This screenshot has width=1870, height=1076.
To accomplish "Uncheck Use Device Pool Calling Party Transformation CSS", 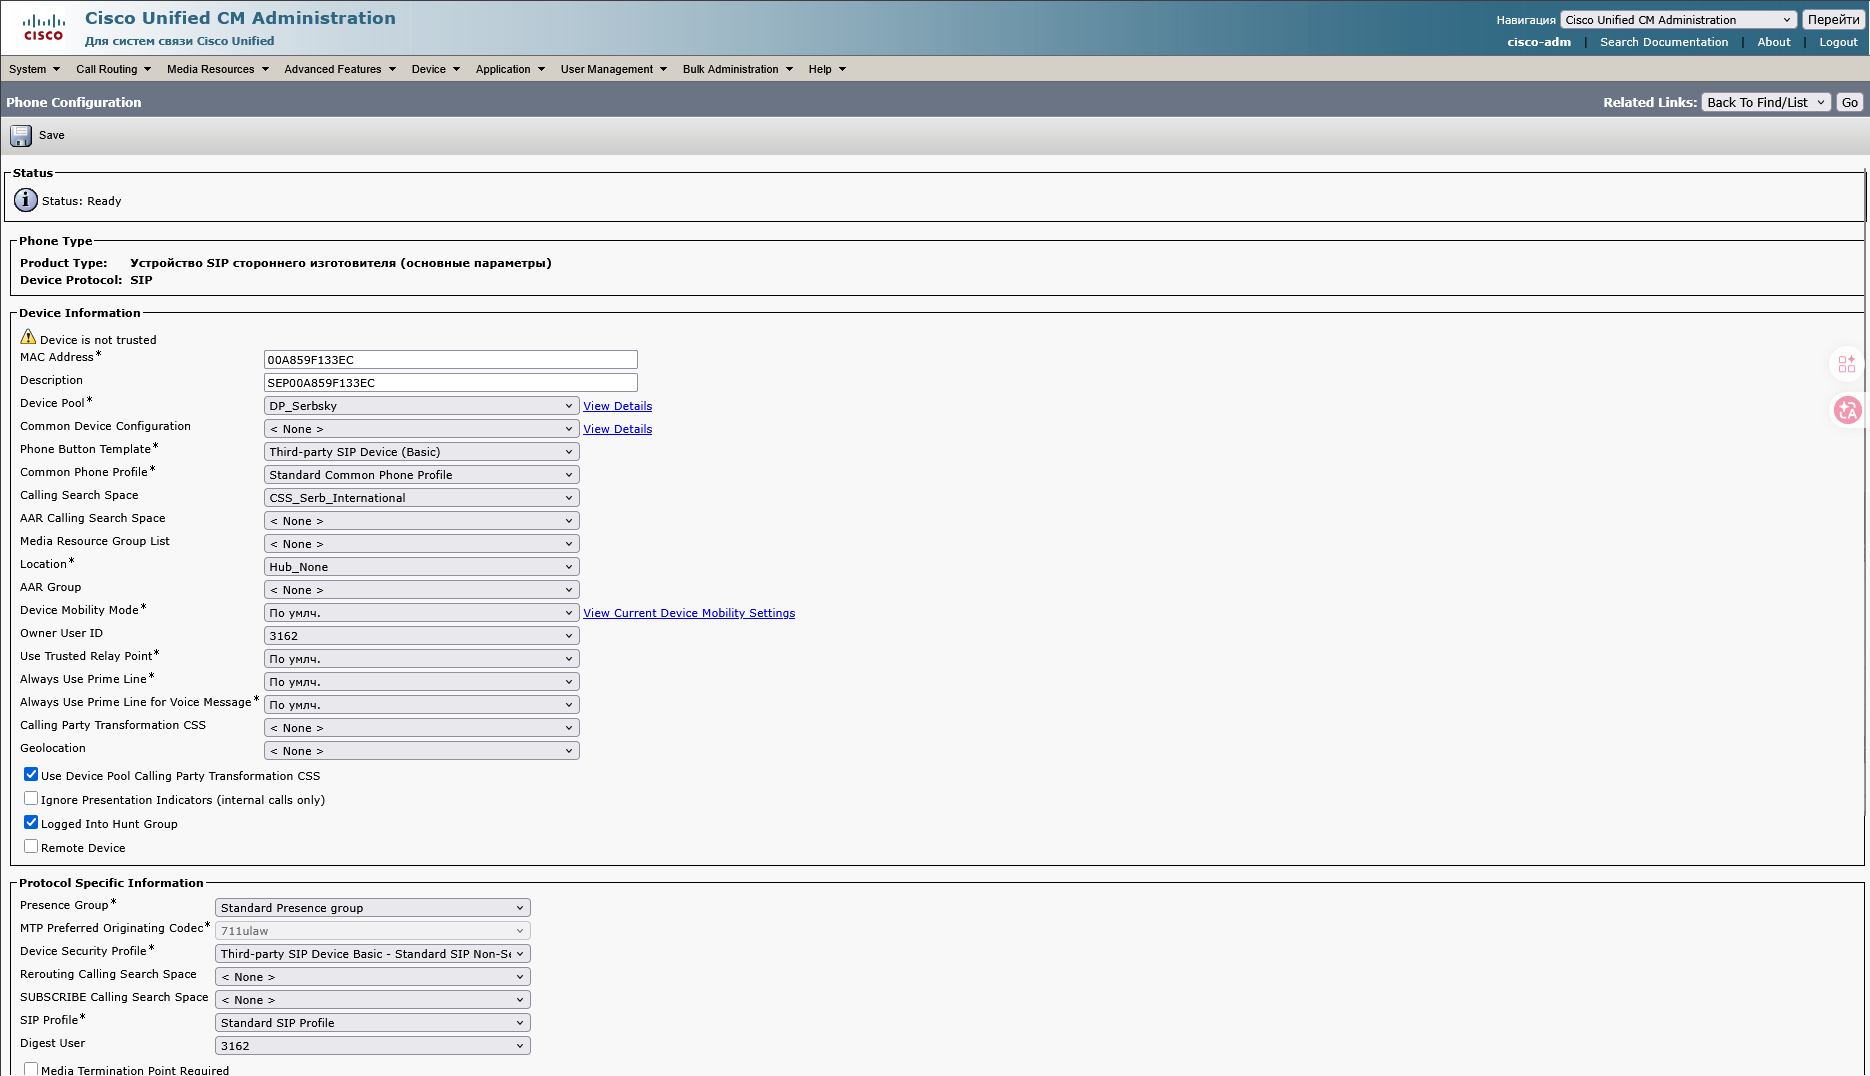I will [x=31, y=775].
